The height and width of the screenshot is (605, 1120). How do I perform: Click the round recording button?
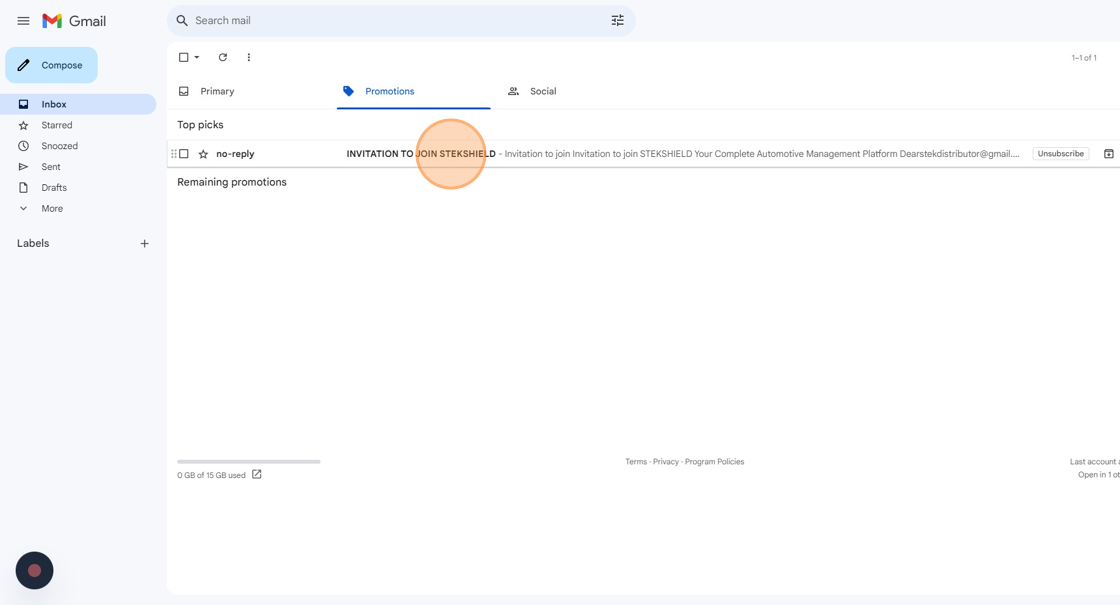(34, 571)
